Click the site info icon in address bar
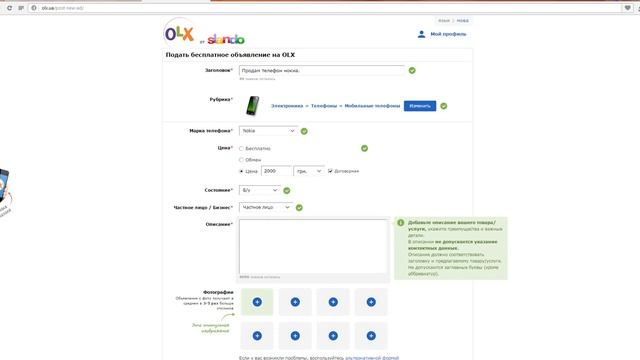 (x=34, y=8)
